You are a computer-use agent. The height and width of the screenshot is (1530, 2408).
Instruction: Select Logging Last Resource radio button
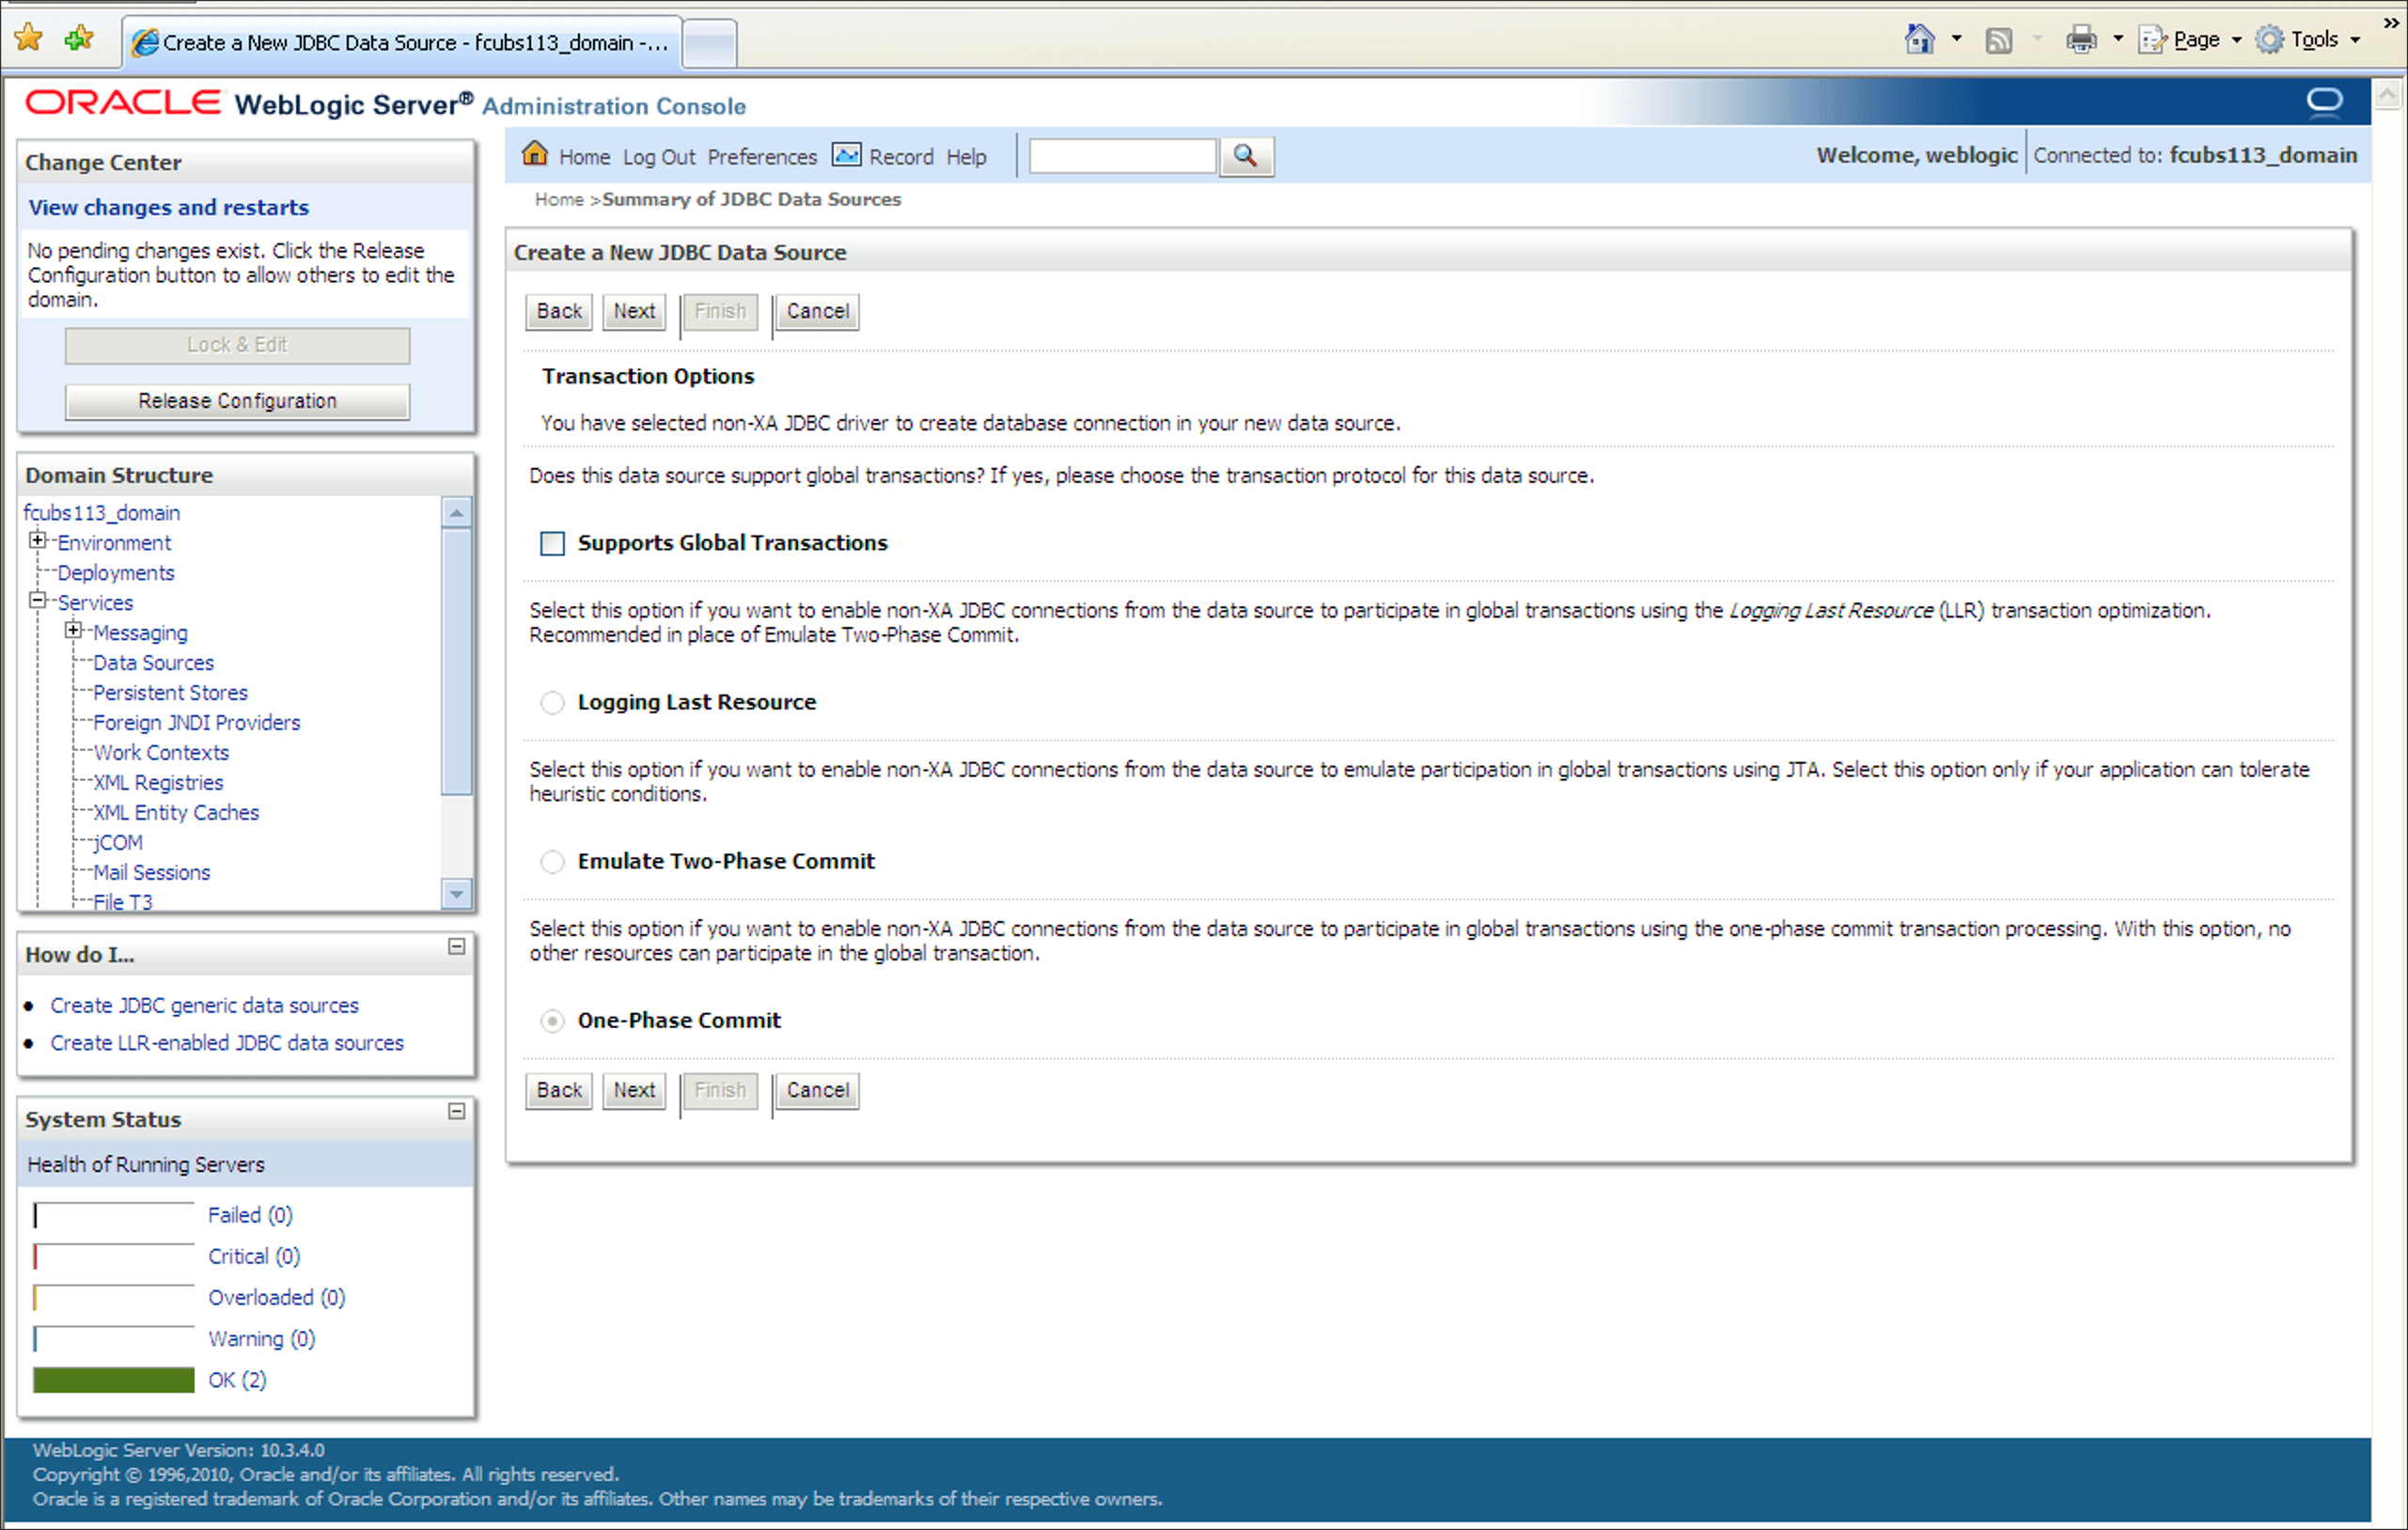(552, 702)
